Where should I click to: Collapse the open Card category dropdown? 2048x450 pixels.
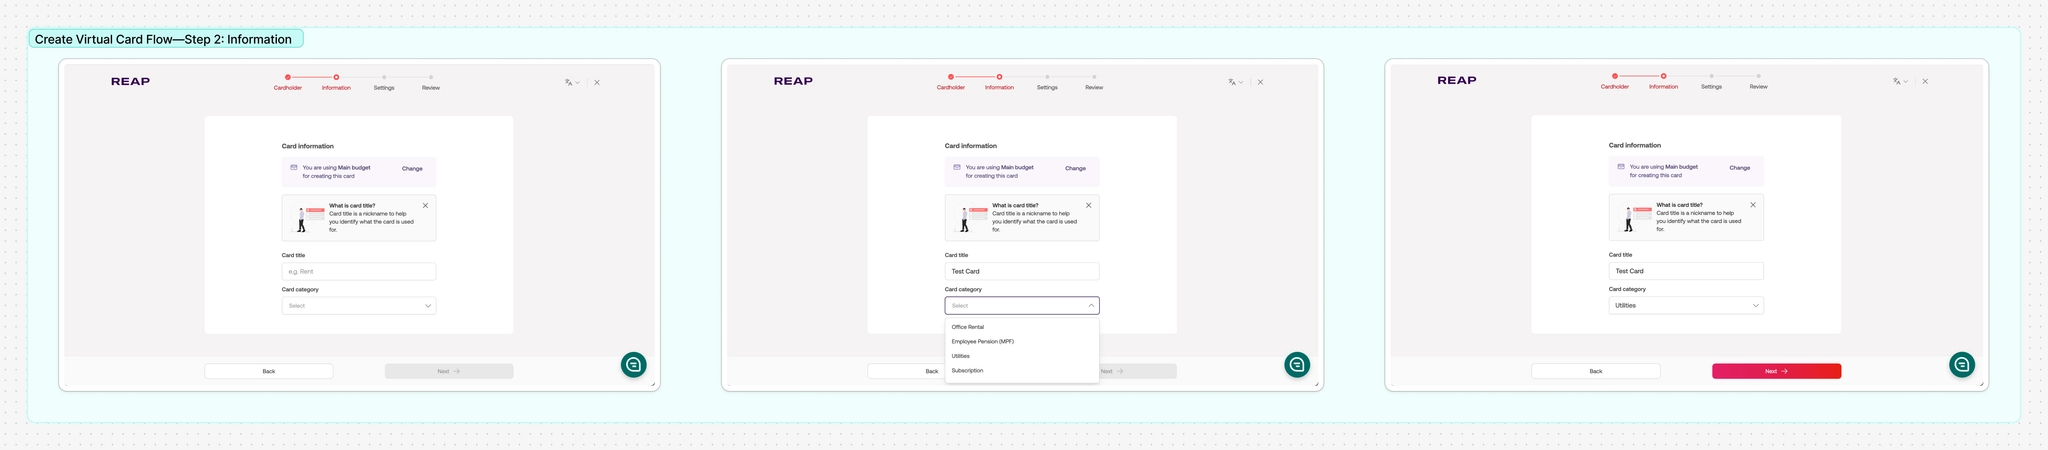pyautogui.click(x=1022, y=306)
